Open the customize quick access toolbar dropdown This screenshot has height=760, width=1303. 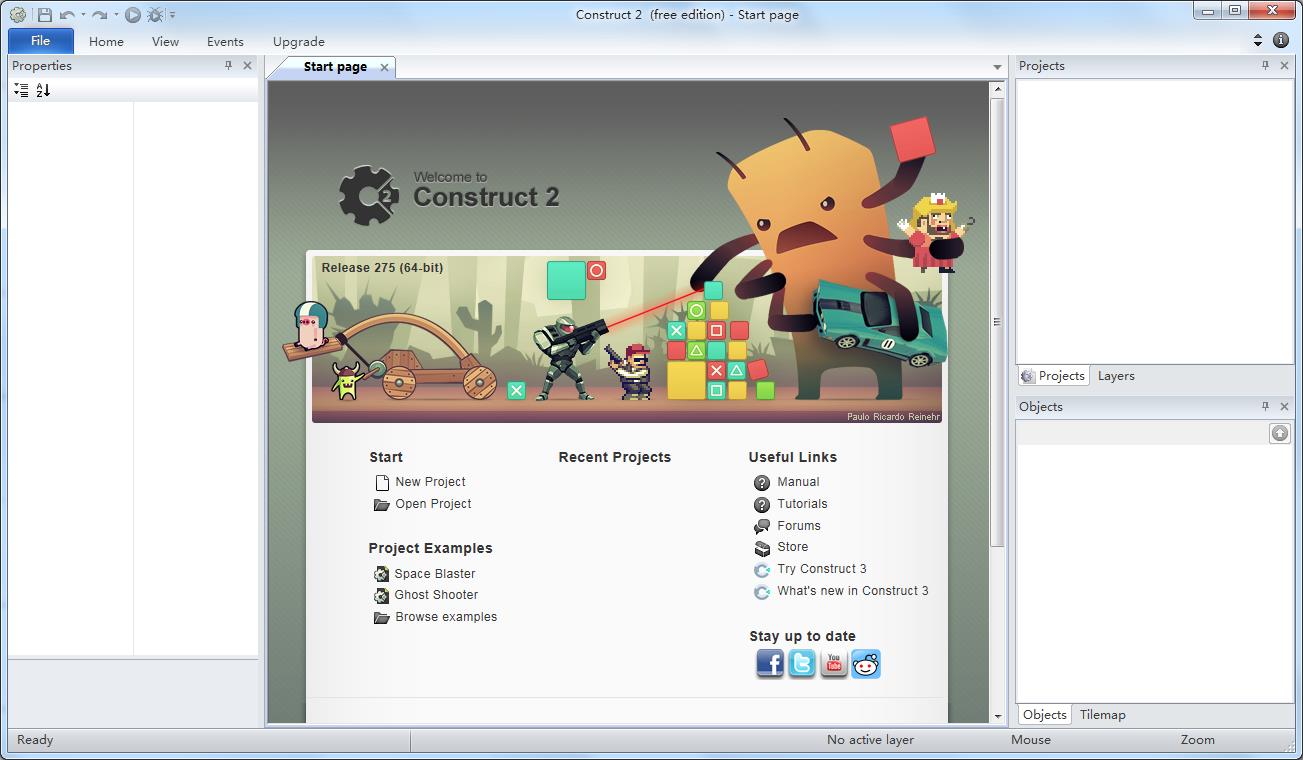coord(172,15)
